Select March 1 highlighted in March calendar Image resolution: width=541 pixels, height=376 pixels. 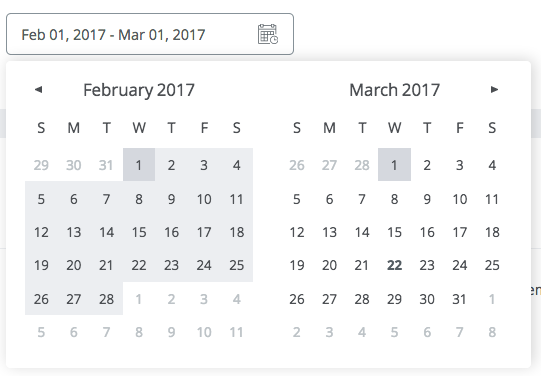[394, 165]
